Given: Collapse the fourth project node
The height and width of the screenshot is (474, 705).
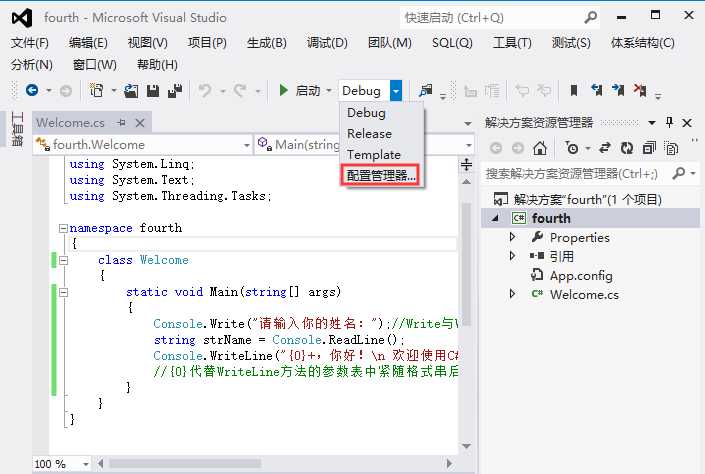Looking at the screenshot, I should [x=495, y=219].
